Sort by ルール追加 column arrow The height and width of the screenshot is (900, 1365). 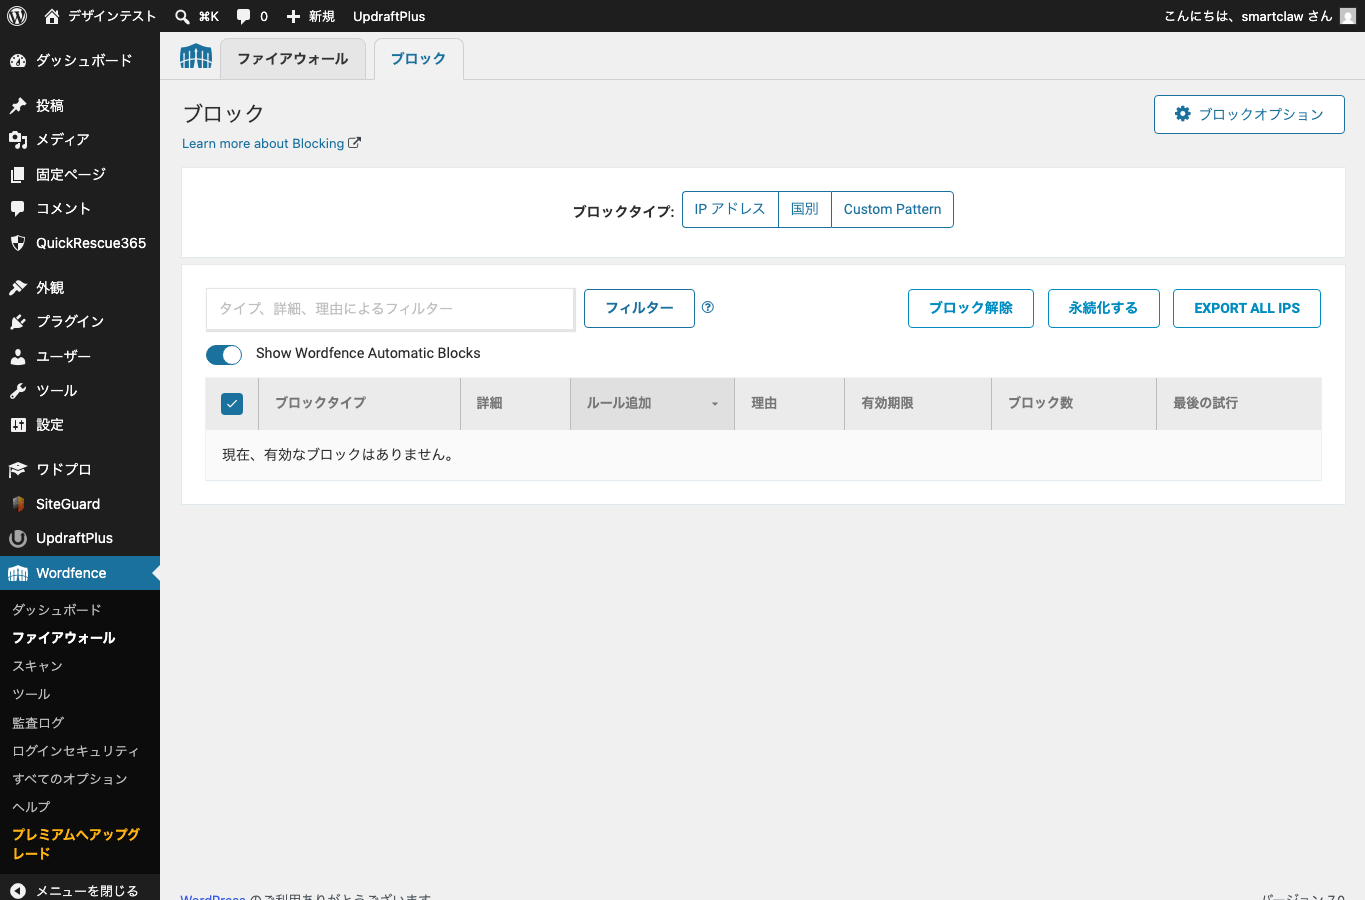tap(715, 404)
